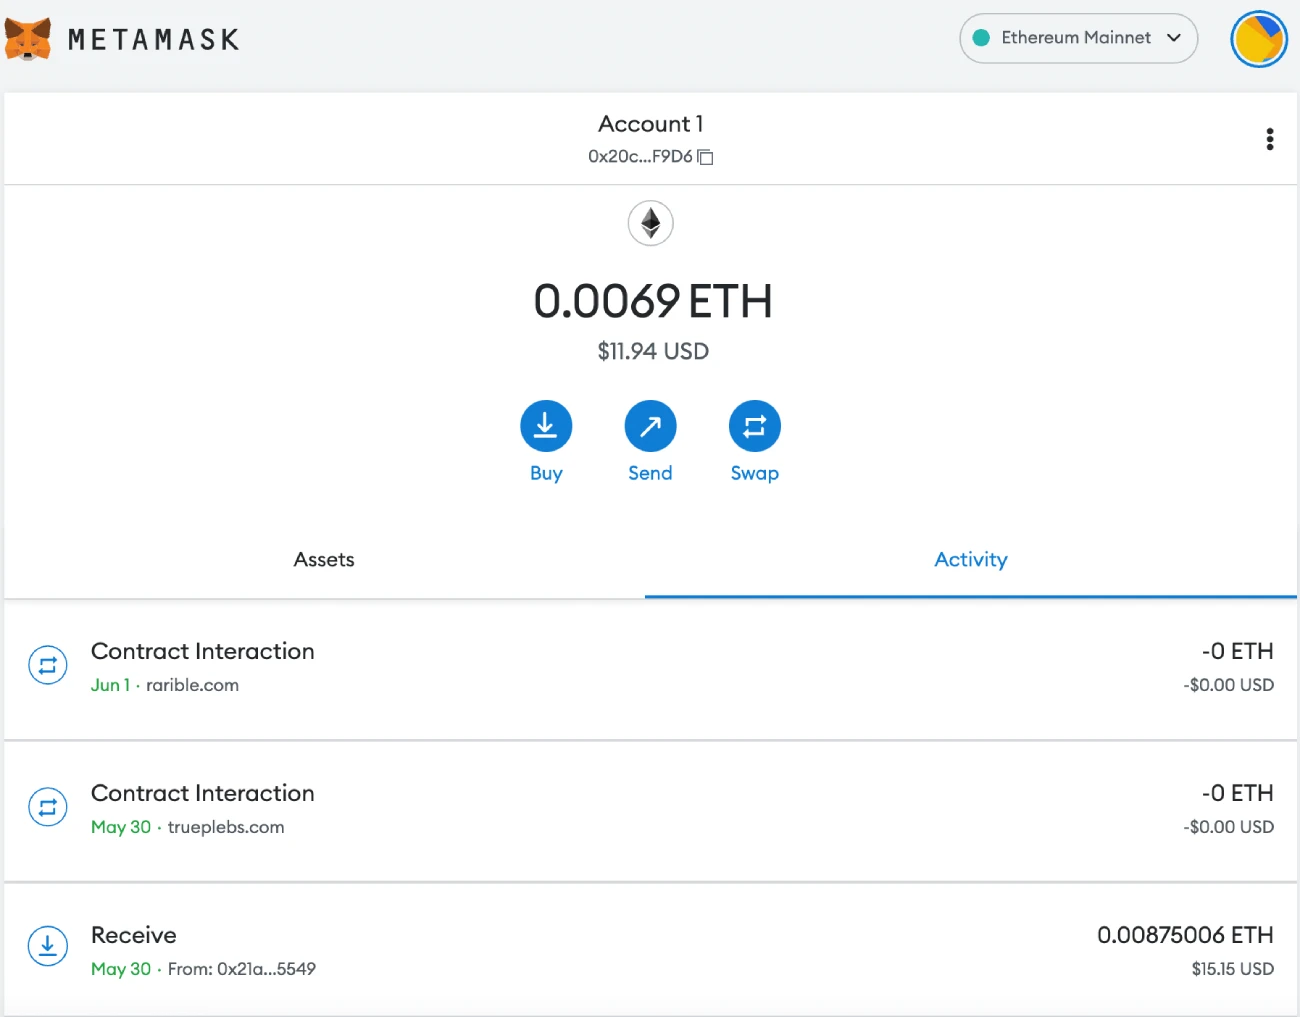The height and width of the screenshot is (1017, 1300).
Task: Click the download icon on Receive row
Action: point(47,946)
